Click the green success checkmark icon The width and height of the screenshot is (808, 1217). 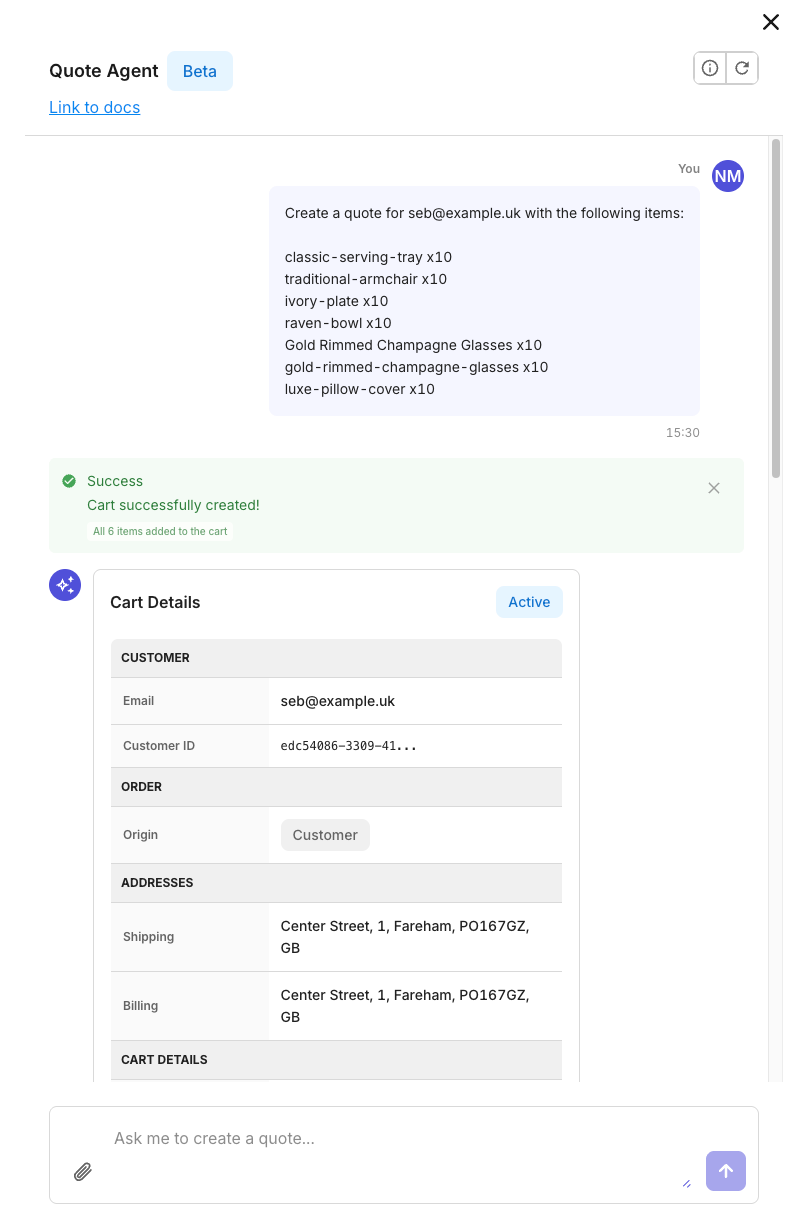click(x=69, y=481)
